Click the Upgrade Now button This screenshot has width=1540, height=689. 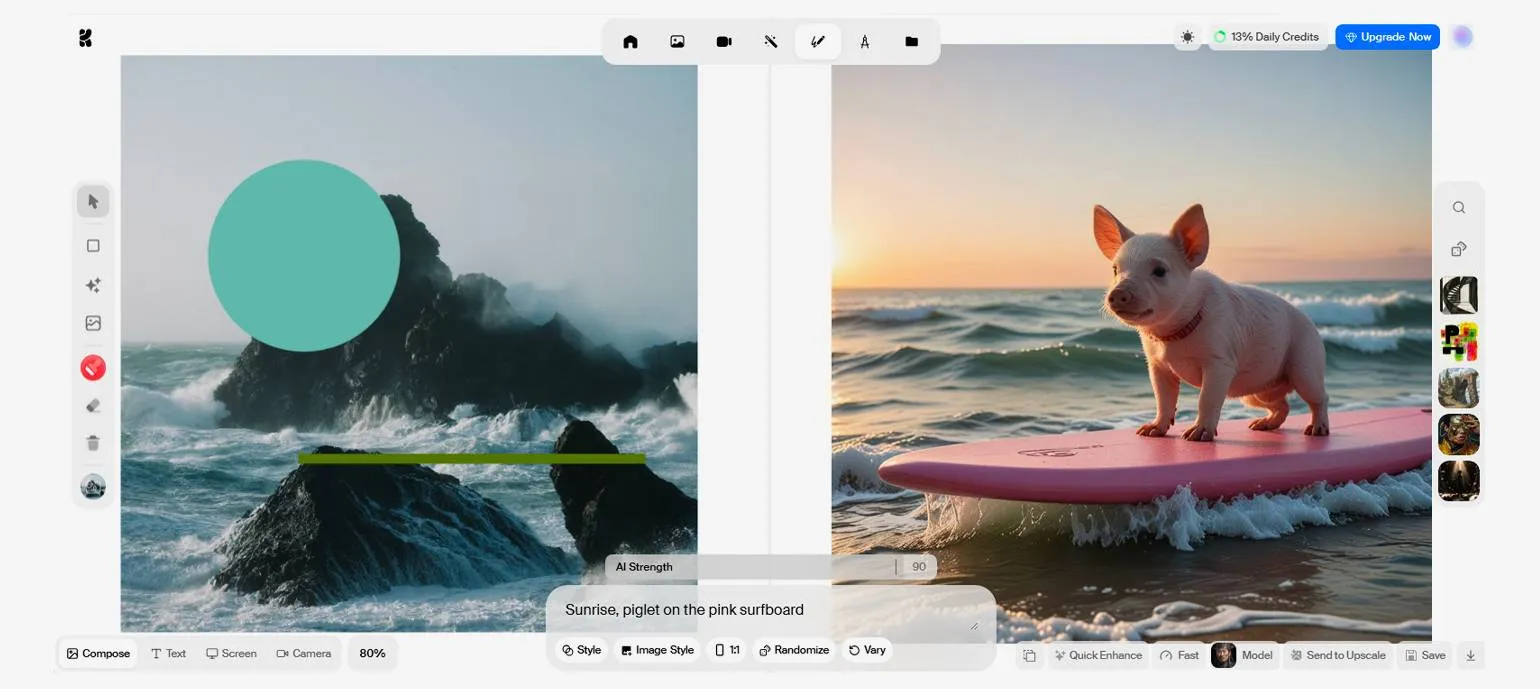[x=1387, y=37]
